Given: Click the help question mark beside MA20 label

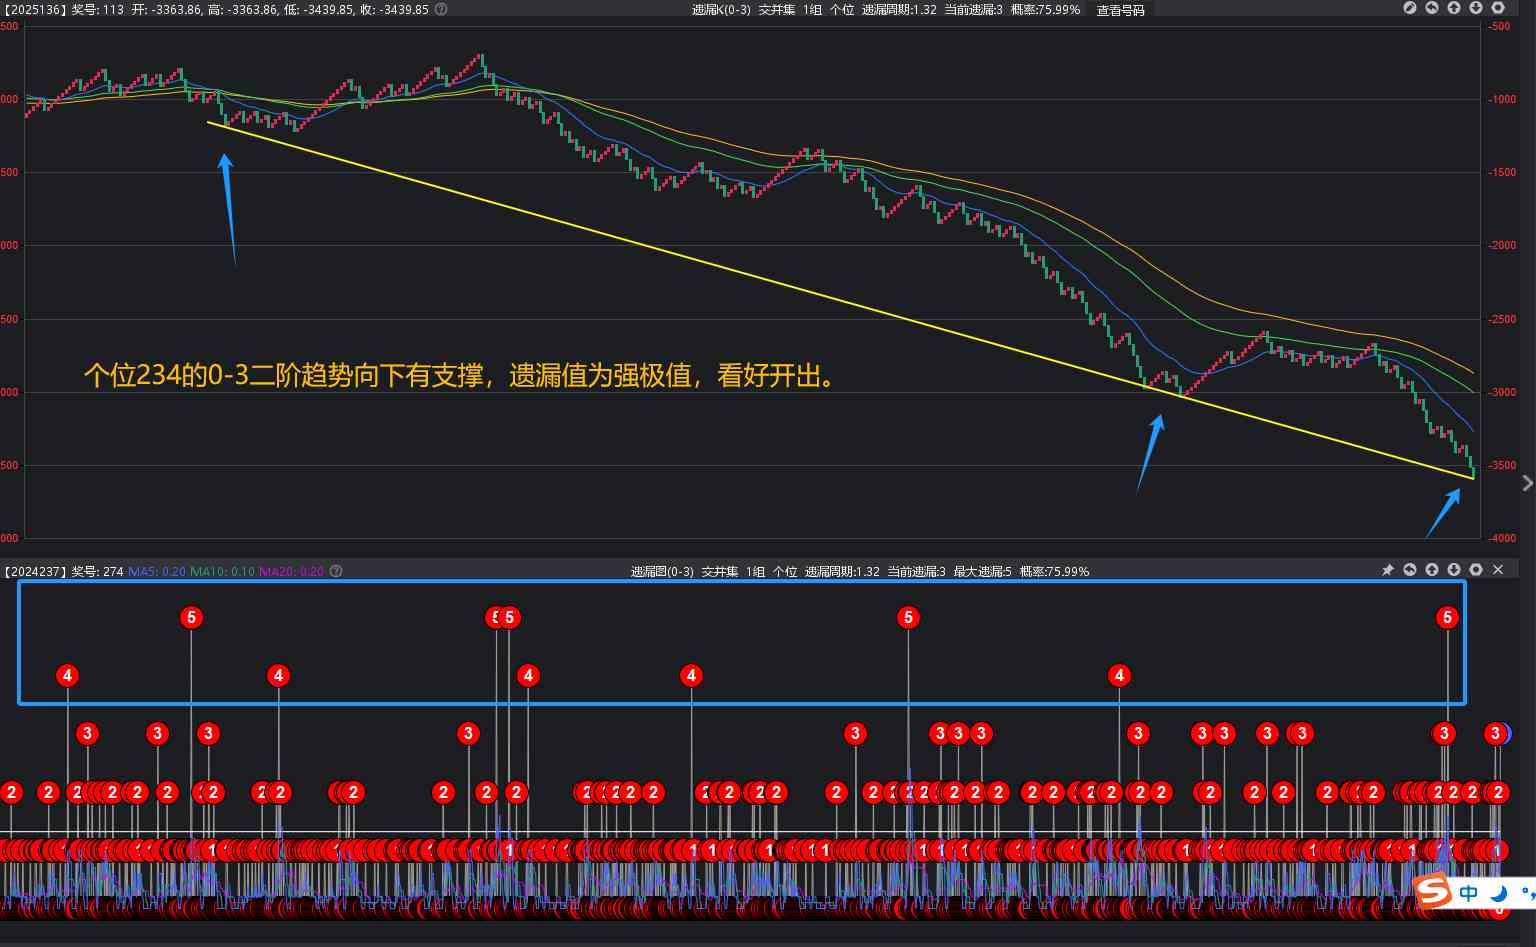Looking at the screenshot, I should click(336, 571).
